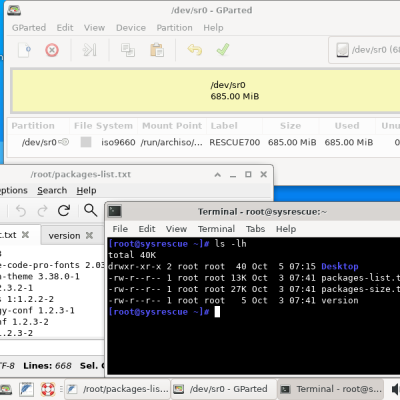
Task: Close the version tab with its X
Action: point(89,235)
